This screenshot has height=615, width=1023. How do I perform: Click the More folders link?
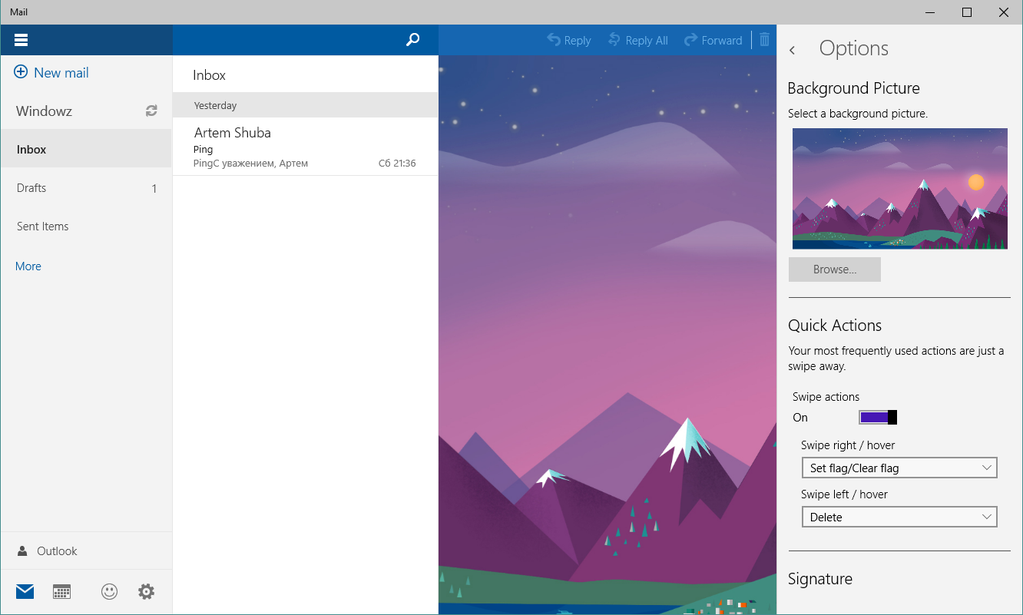[x=28, y=266]
